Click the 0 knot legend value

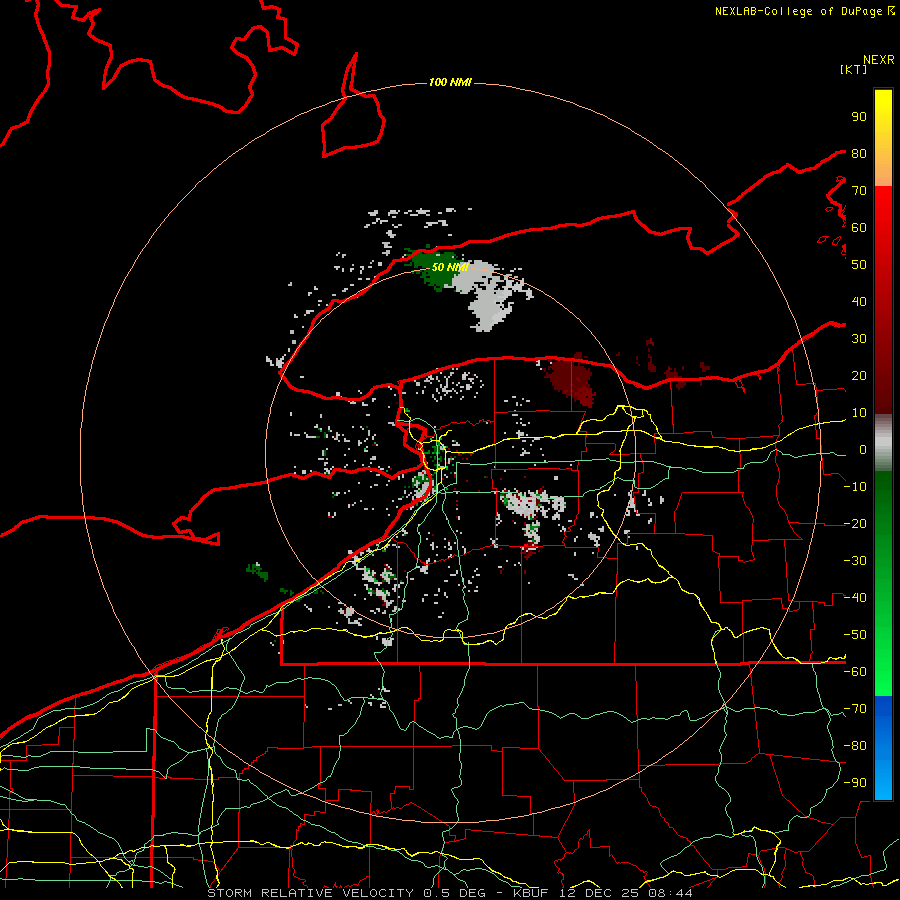pyautogui.click(x=862, y=449)
